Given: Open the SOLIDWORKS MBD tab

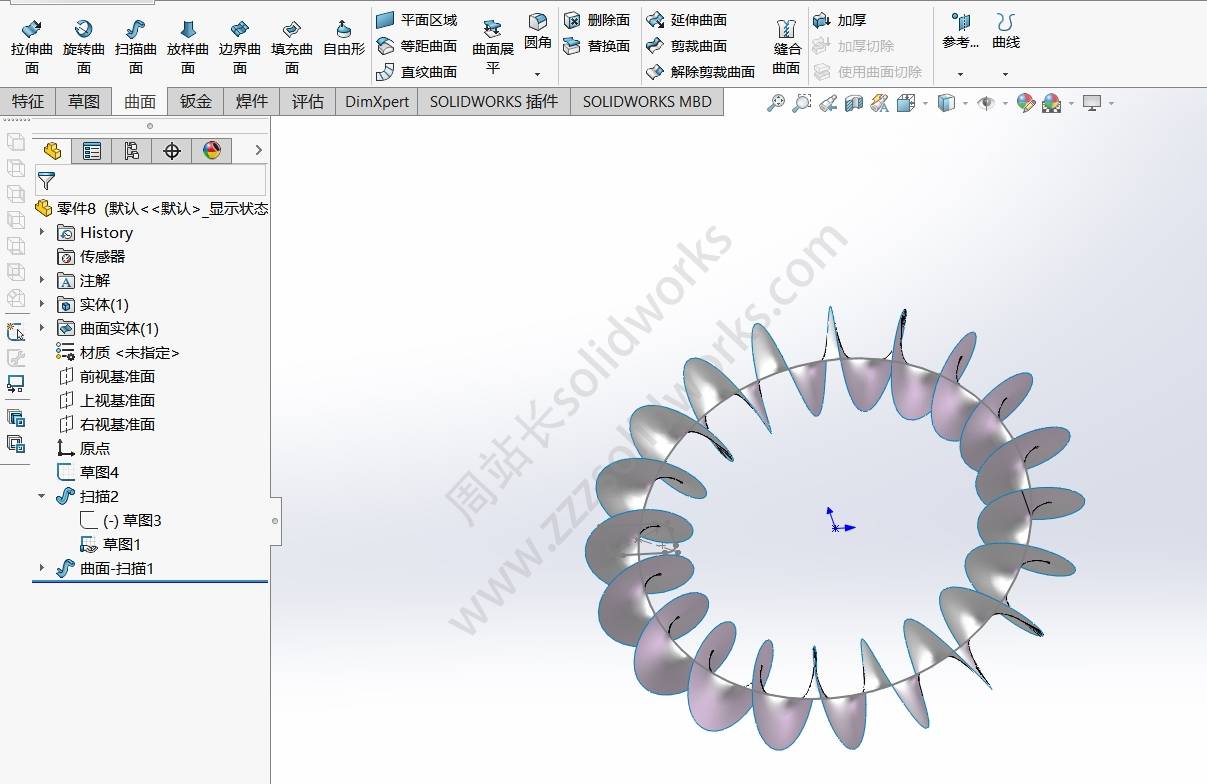Looking at the screenshot, I should (x=647, y=101).
